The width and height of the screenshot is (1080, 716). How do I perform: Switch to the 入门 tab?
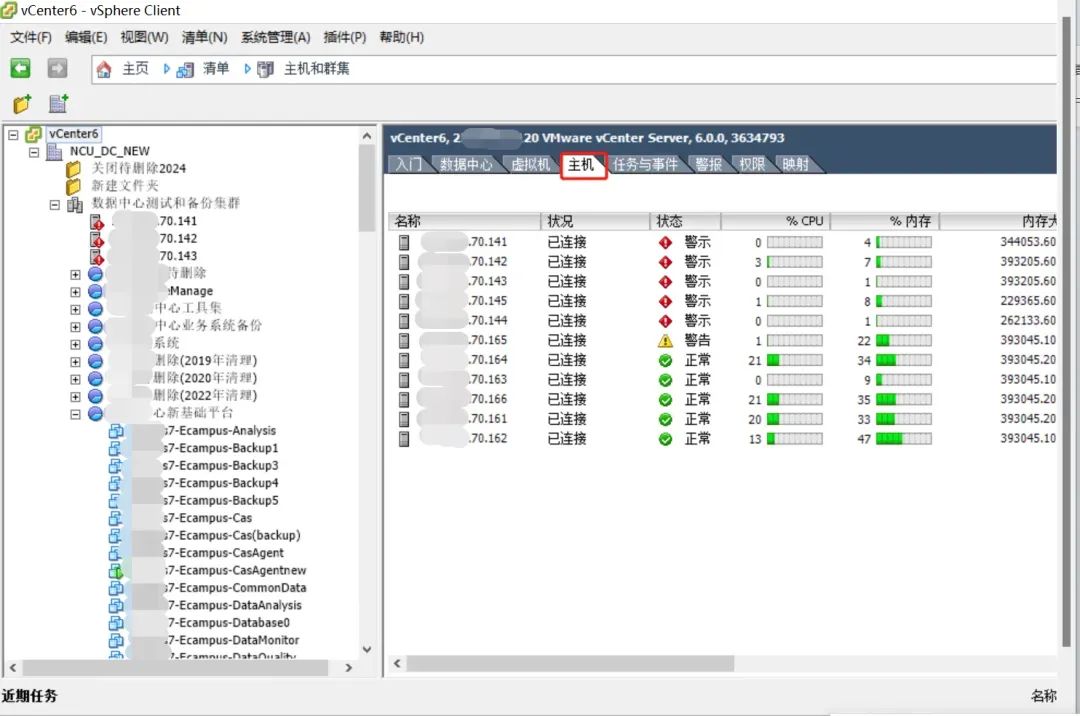point(408,165)
